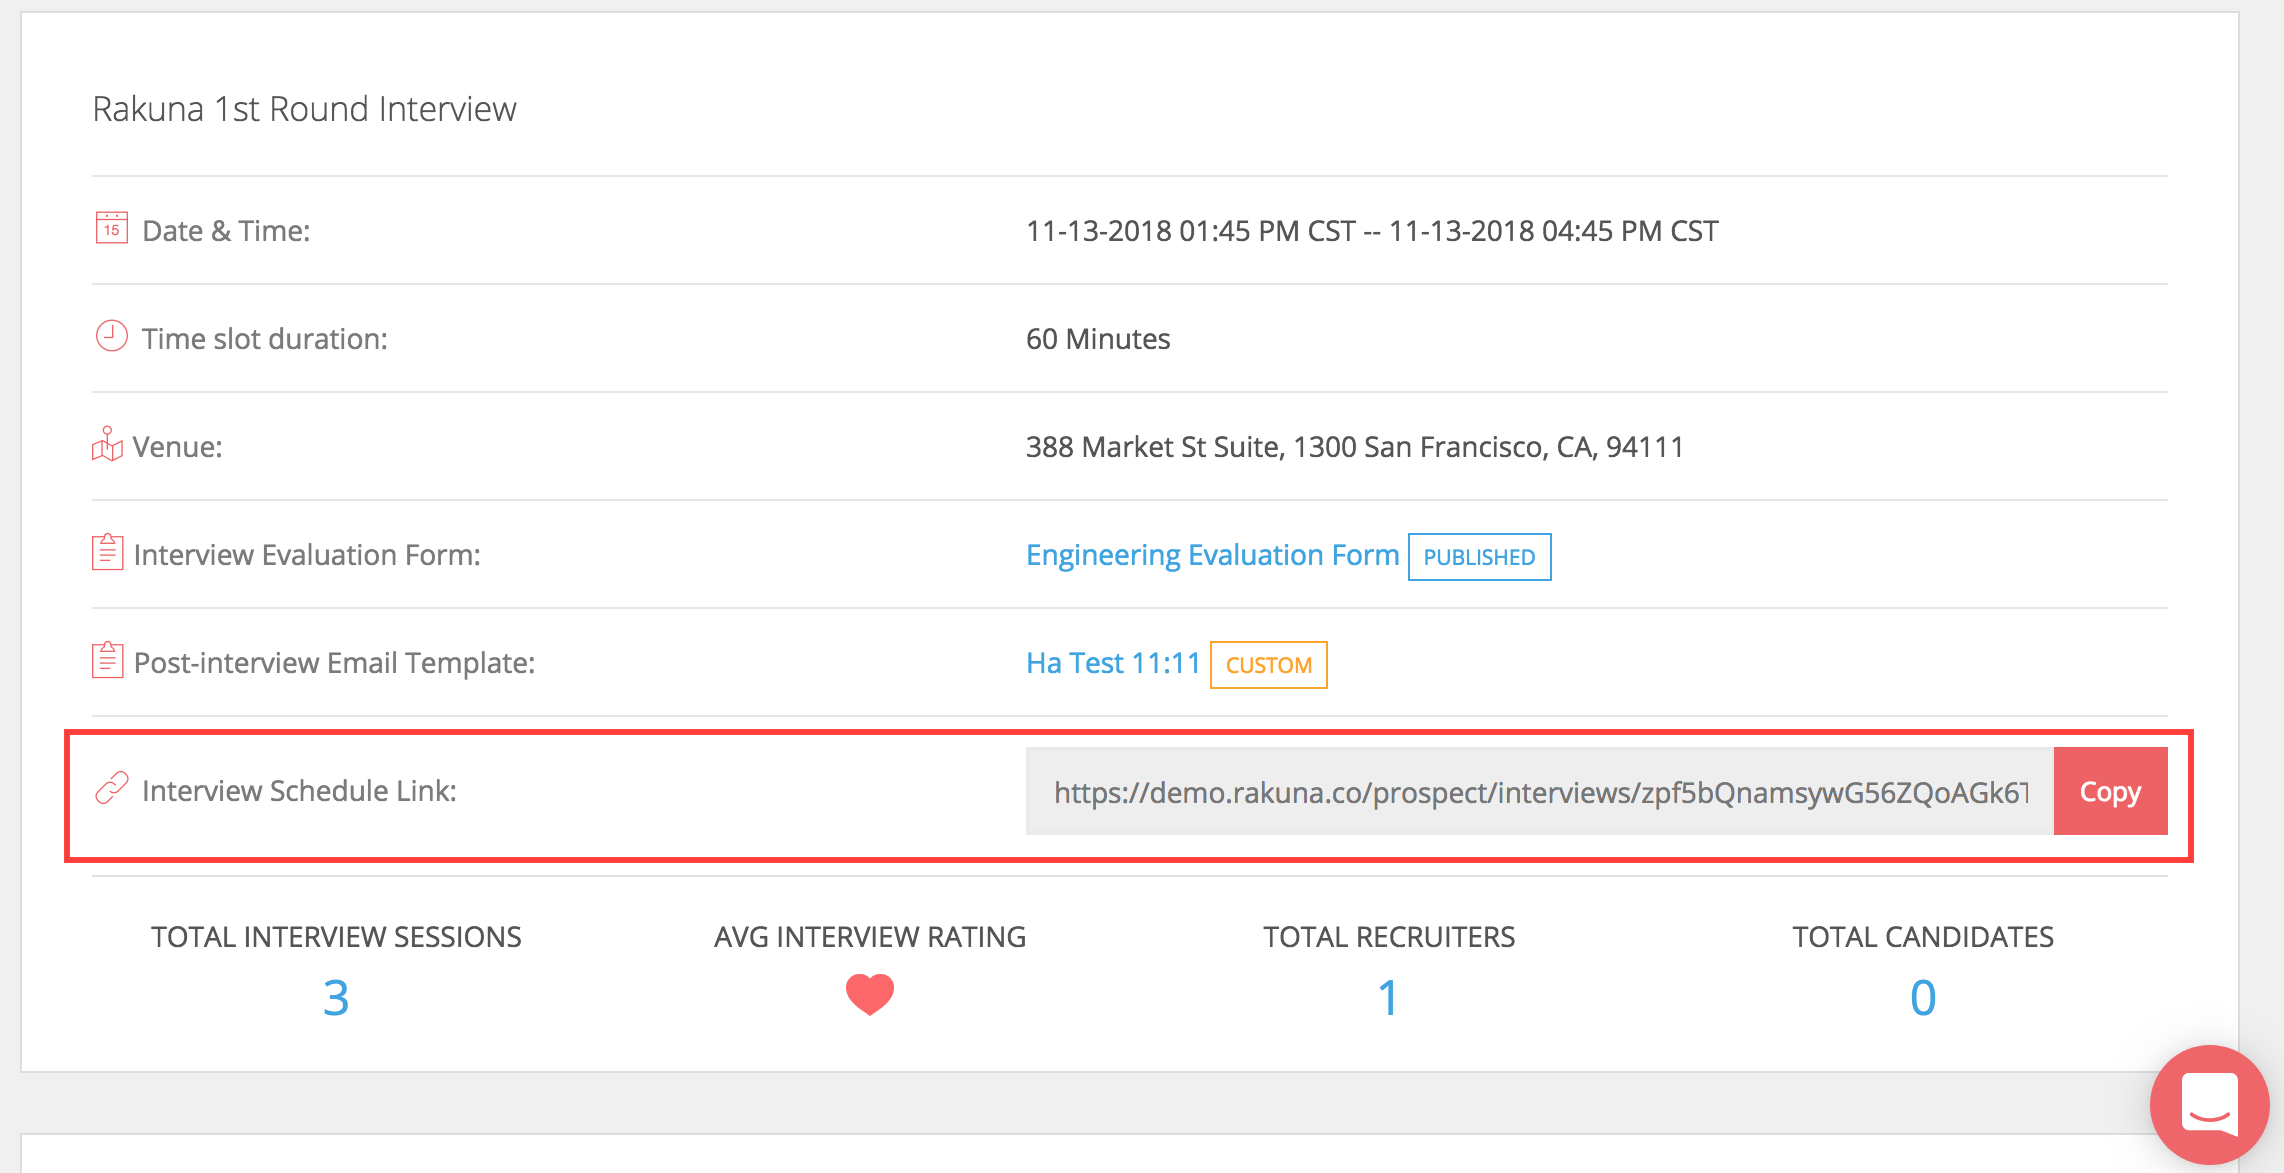Image resolution: width=2284 pixels, height=1173 pixels.
Task: Open the Engineering Evaluation Form link
Action: [1212, 555]
